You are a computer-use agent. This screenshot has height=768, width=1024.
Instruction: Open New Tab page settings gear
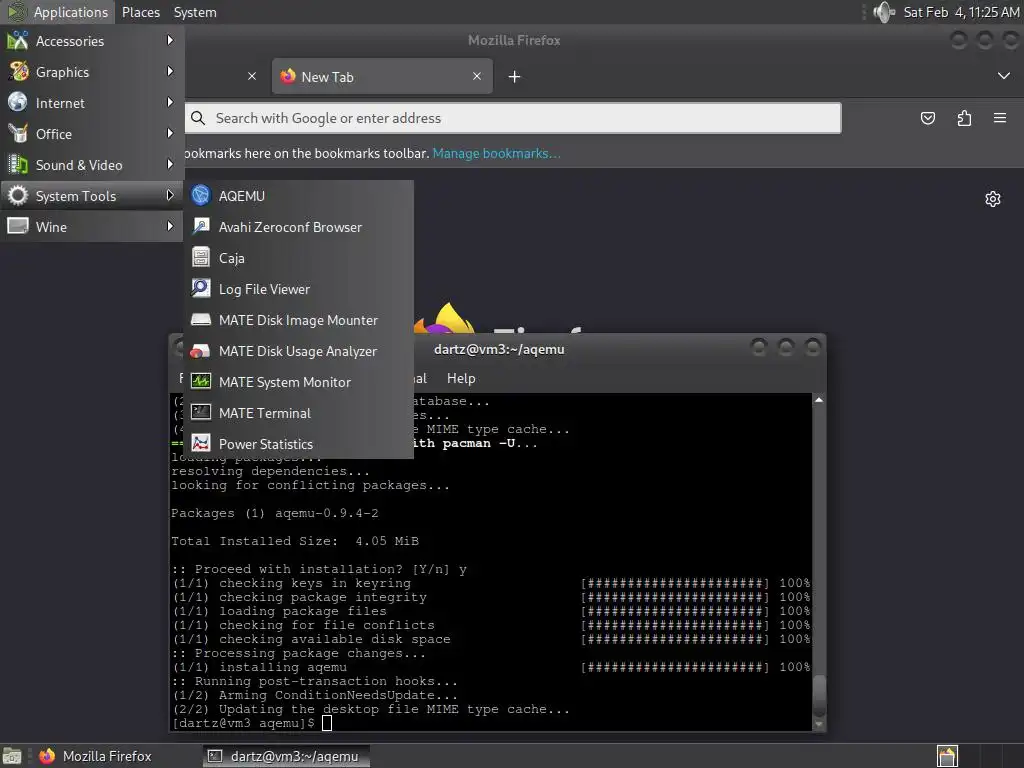tap(993, 199)
